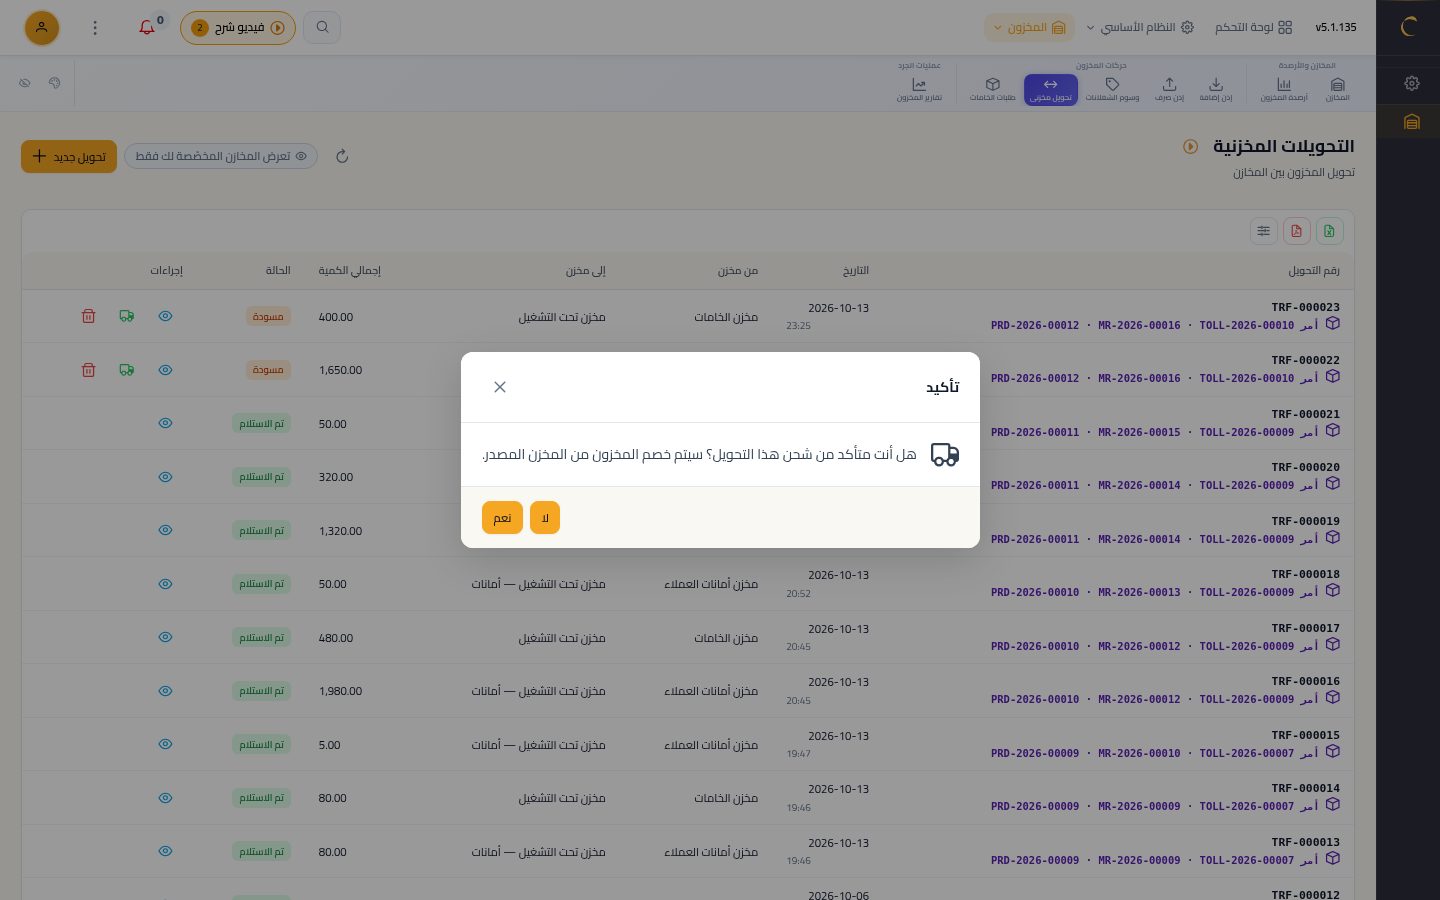Open أرصدة المخزون stock balances
Viewport: 1440px width, 900px height.
1284,89
